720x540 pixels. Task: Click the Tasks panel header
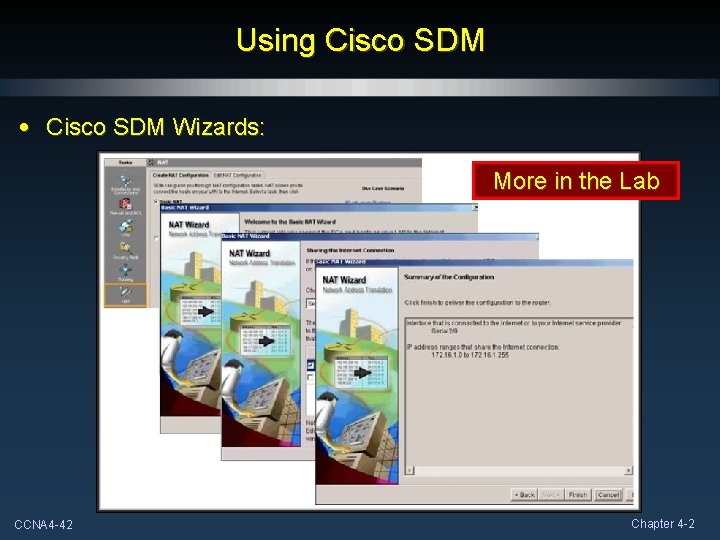(x=125, y=163)
